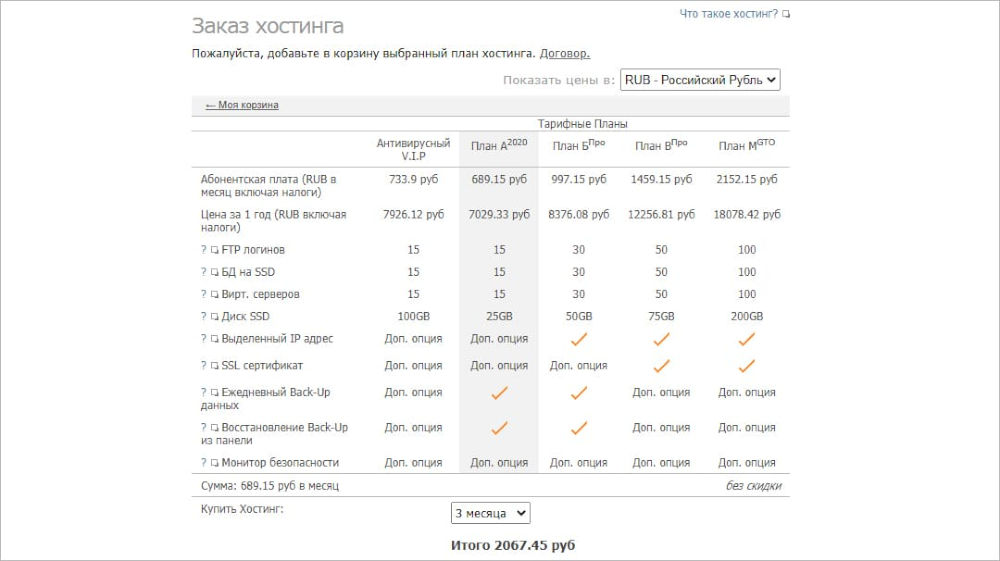Screen dimensions: 1000x561
Task: Open the 'Что такое хостинг?' link
Action: click(x=728, y=14)
